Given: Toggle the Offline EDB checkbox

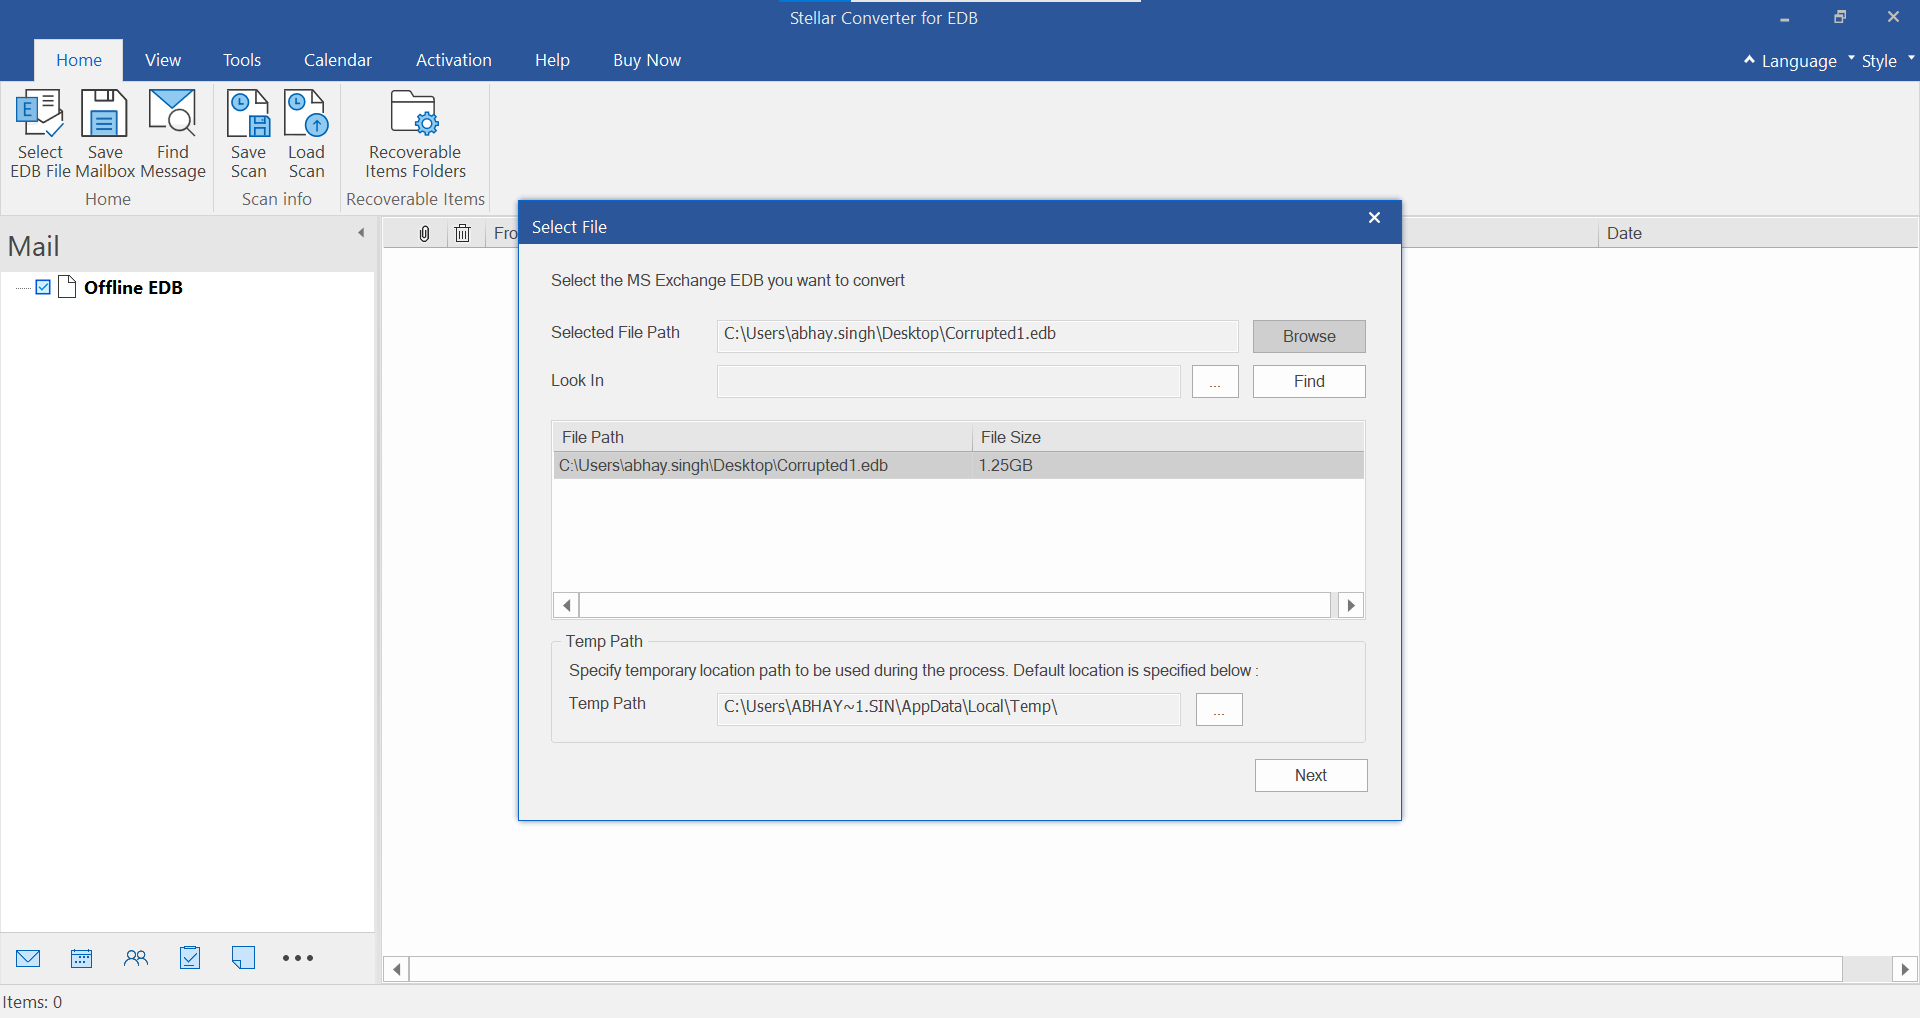Looking at the screenshot, I should pos(43,287).
